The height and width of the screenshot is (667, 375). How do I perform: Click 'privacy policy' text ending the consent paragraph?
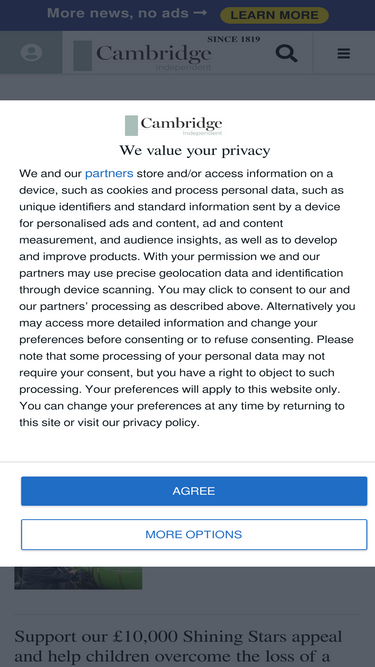click(160, 422)
